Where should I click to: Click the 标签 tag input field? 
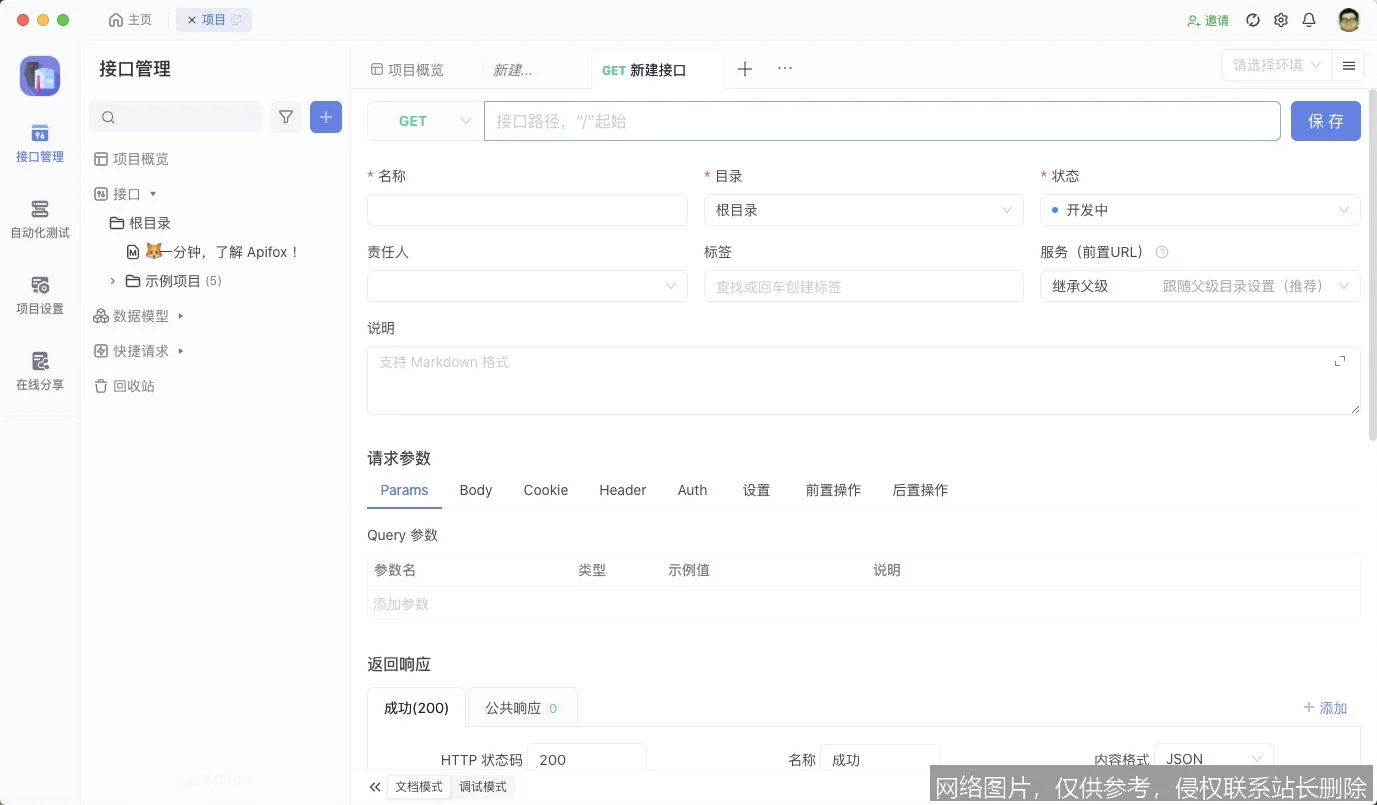pos(864,286)
